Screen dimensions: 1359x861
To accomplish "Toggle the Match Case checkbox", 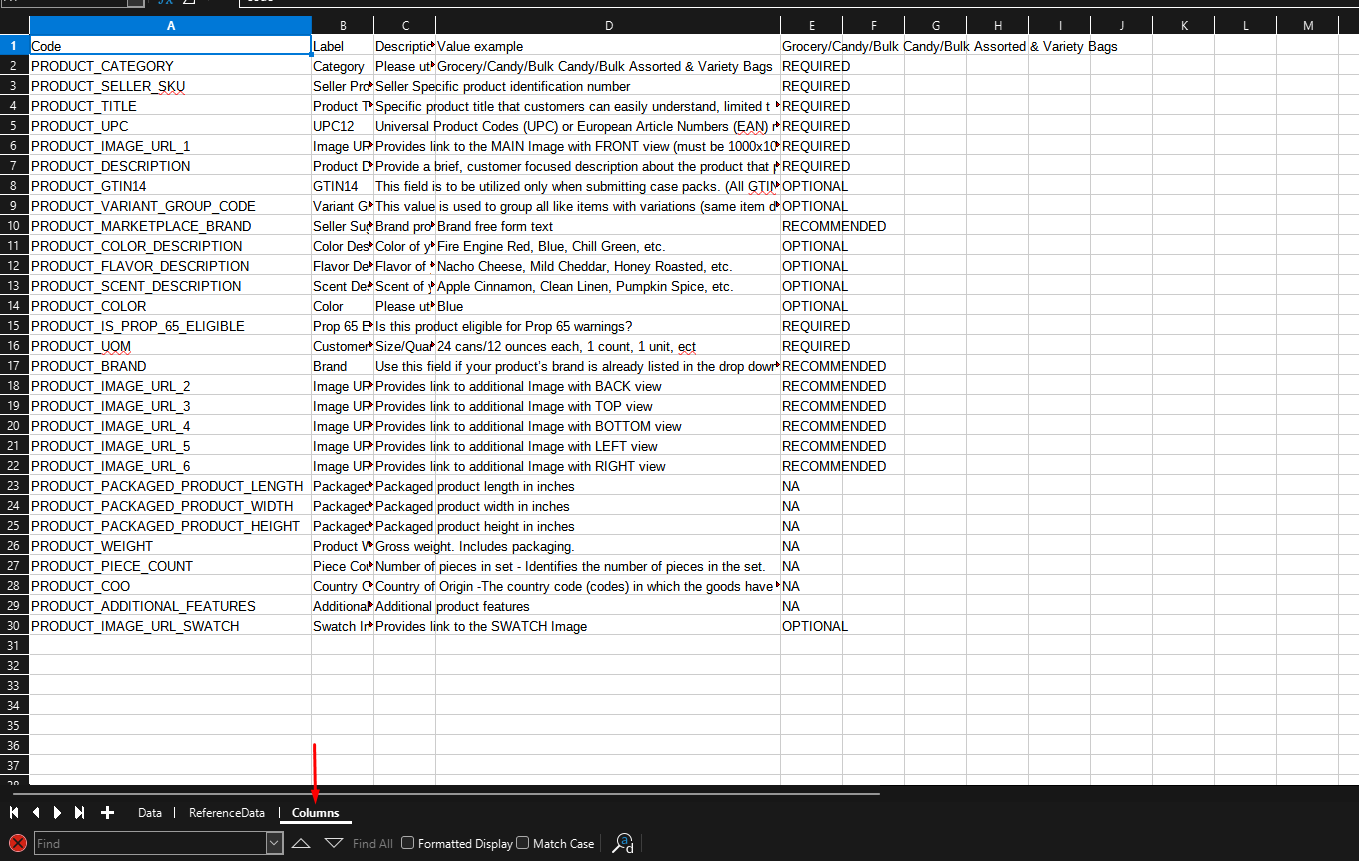I will (523, 843).
